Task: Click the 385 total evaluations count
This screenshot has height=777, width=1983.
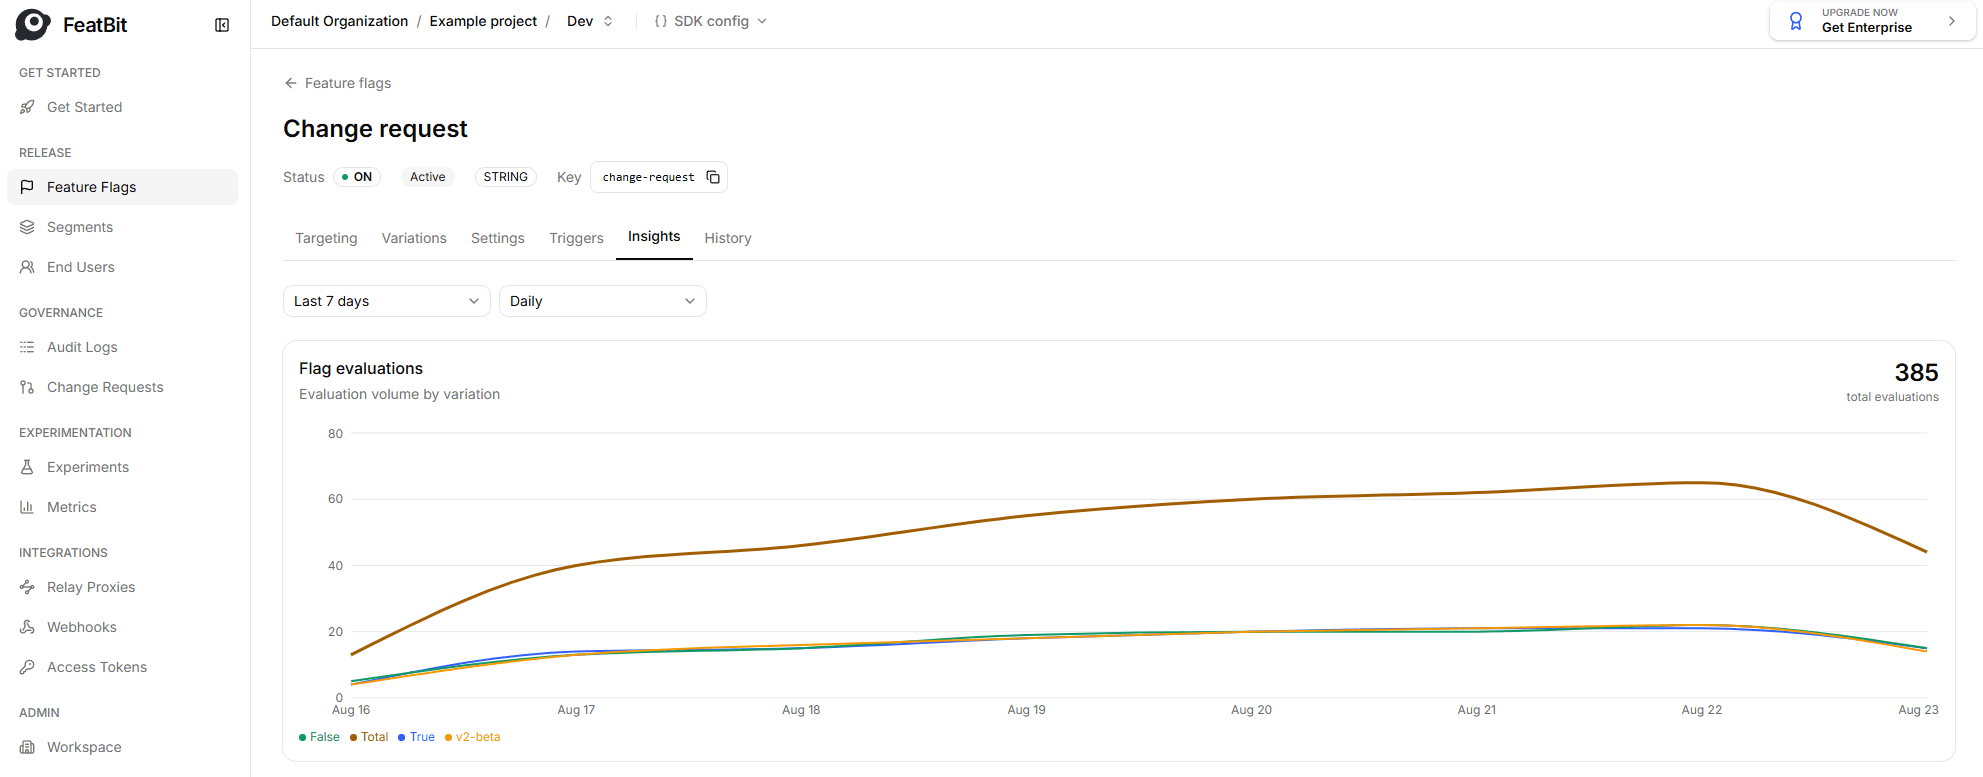Action: pos(1916,373)
